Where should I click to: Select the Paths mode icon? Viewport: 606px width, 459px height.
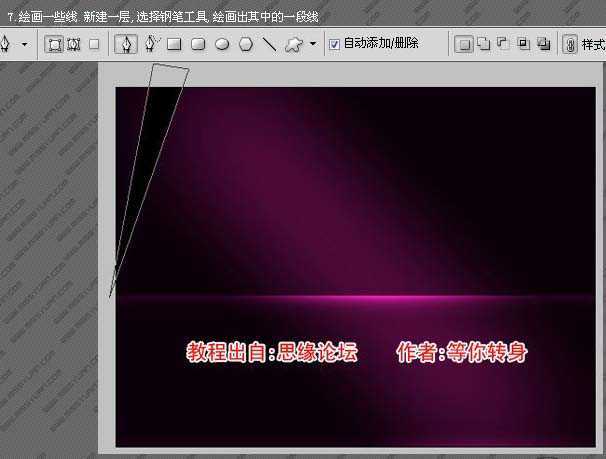(74, 44)
